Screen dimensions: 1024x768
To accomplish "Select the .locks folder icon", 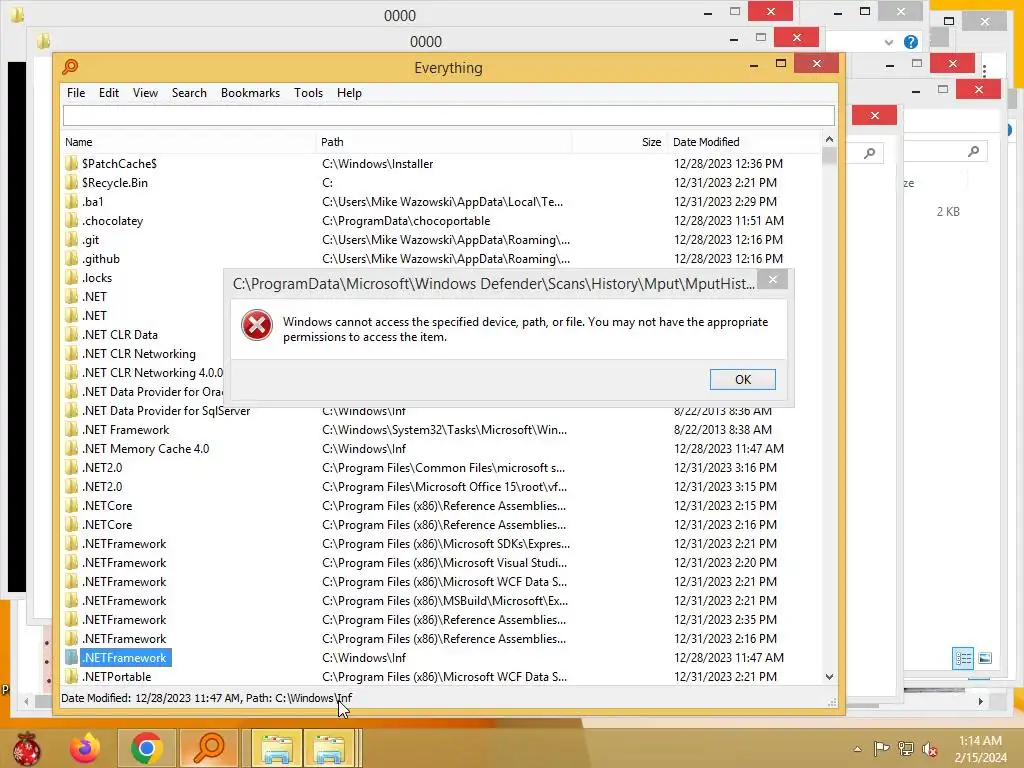I will click(x=71, y=277).
